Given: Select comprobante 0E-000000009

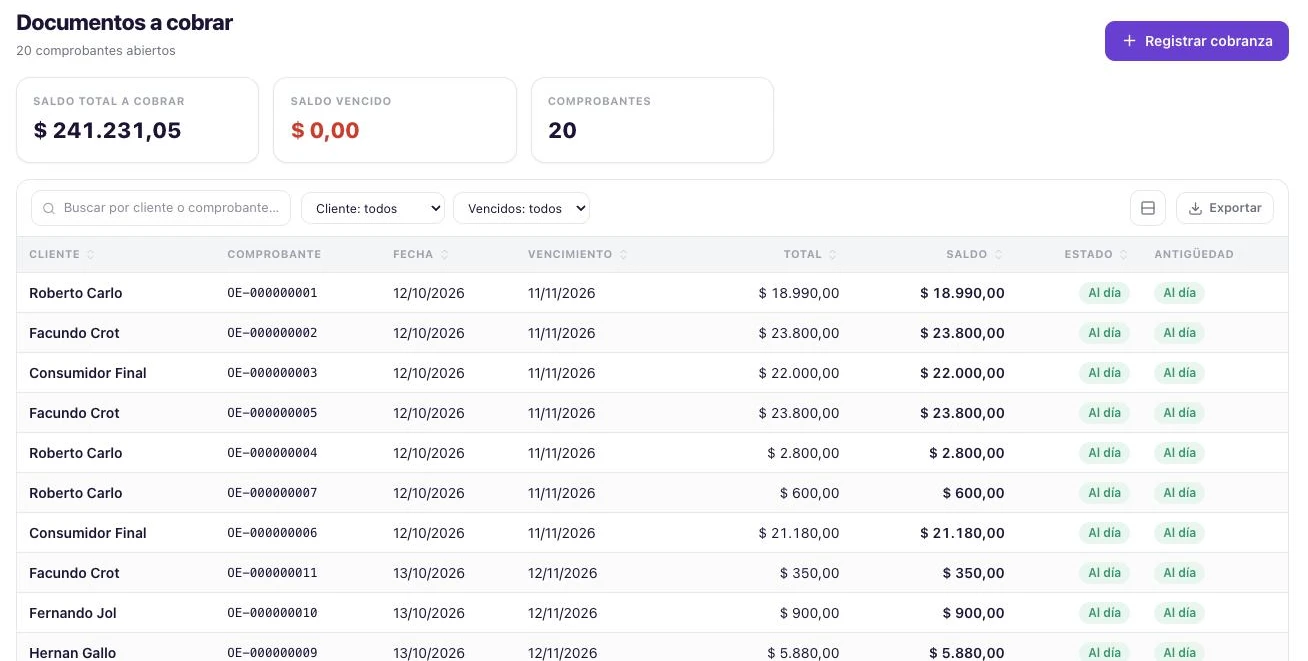Looking at the screenshot, I should tap(272, 653).
